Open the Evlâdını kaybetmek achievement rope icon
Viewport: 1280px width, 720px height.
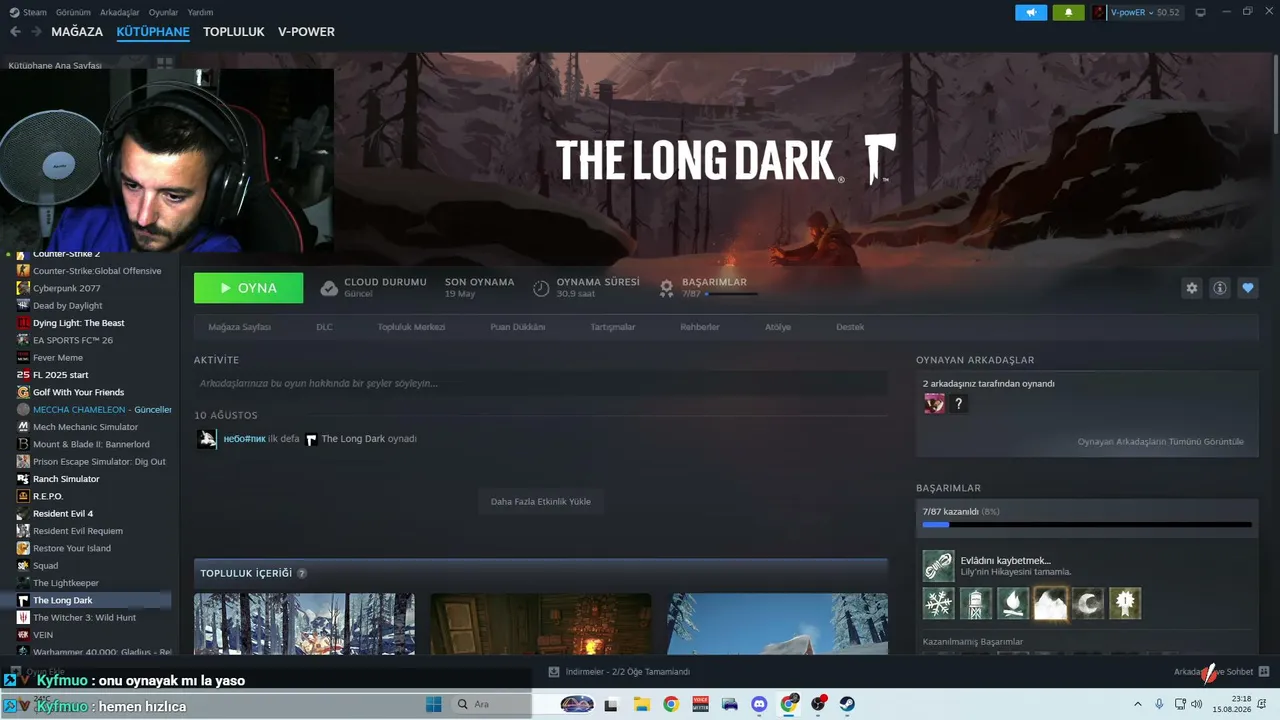point(938,566)
